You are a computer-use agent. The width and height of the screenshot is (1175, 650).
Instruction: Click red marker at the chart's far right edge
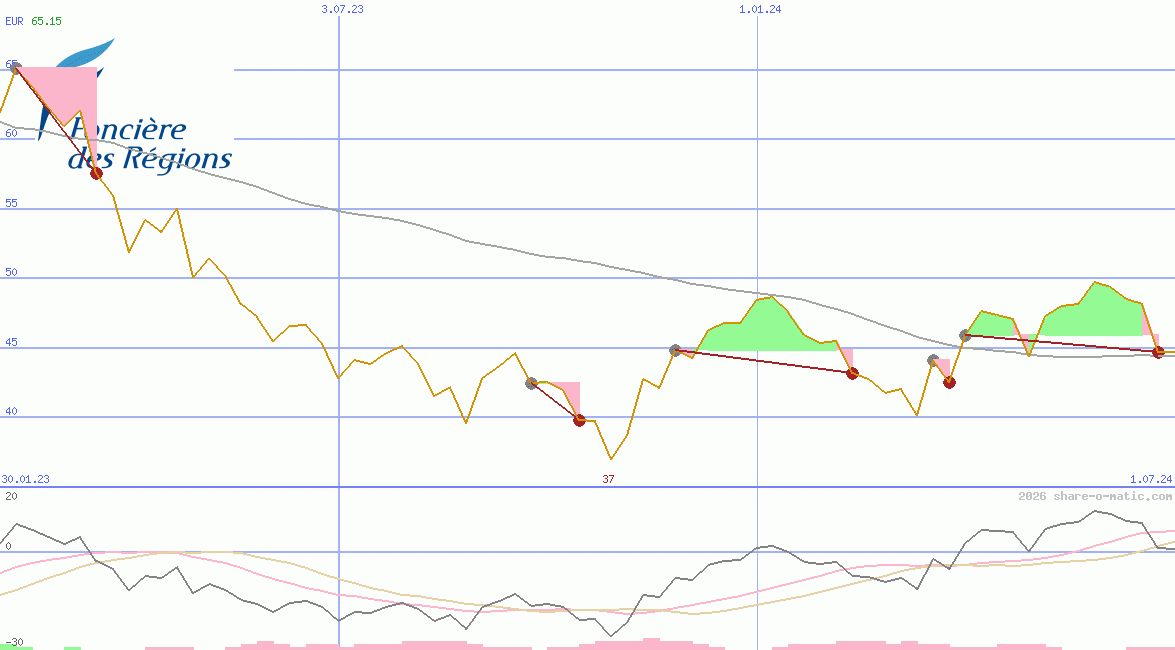(x=1158, y=351)
